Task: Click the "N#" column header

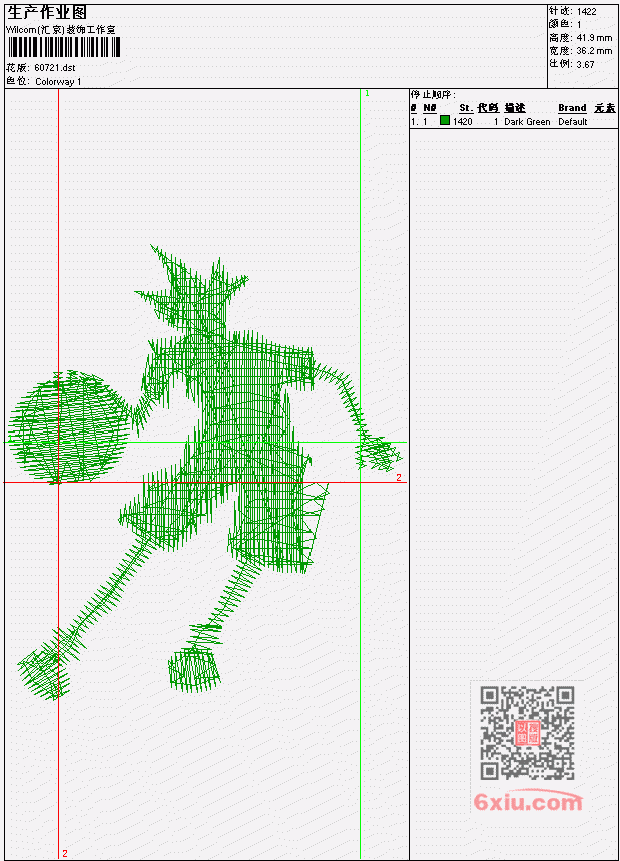Action: 430,108
